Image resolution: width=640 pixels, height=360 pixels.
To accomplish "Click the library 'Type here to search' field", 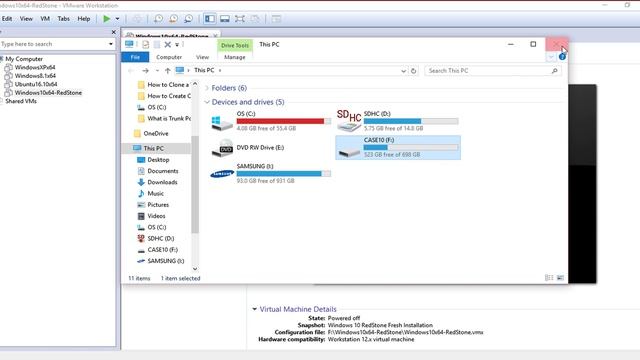I will 53,44.
